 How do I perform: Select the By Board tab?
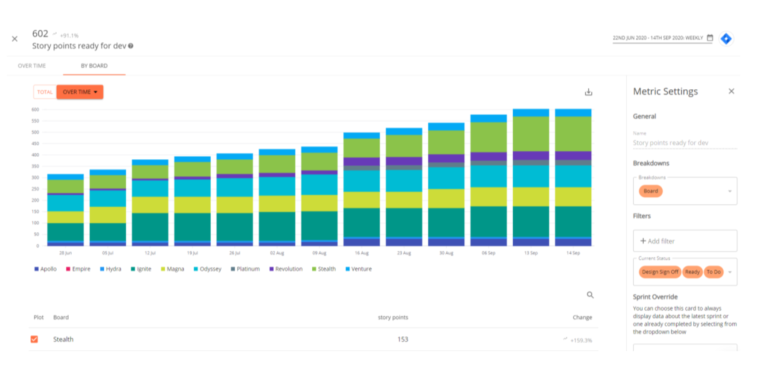click(94, 66)
